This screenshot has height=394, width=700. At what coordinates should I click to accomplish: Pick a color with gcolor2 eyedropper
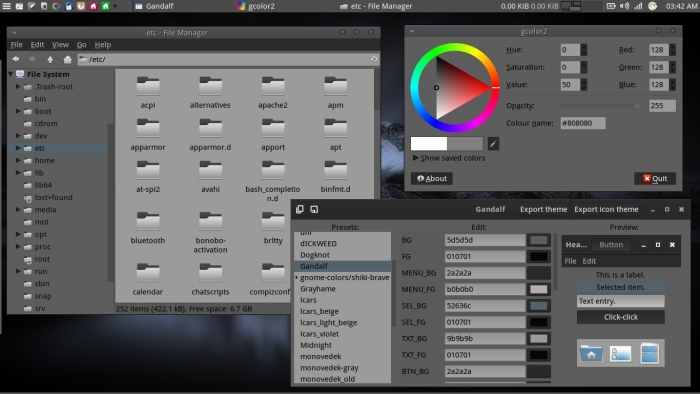point(493,144)
